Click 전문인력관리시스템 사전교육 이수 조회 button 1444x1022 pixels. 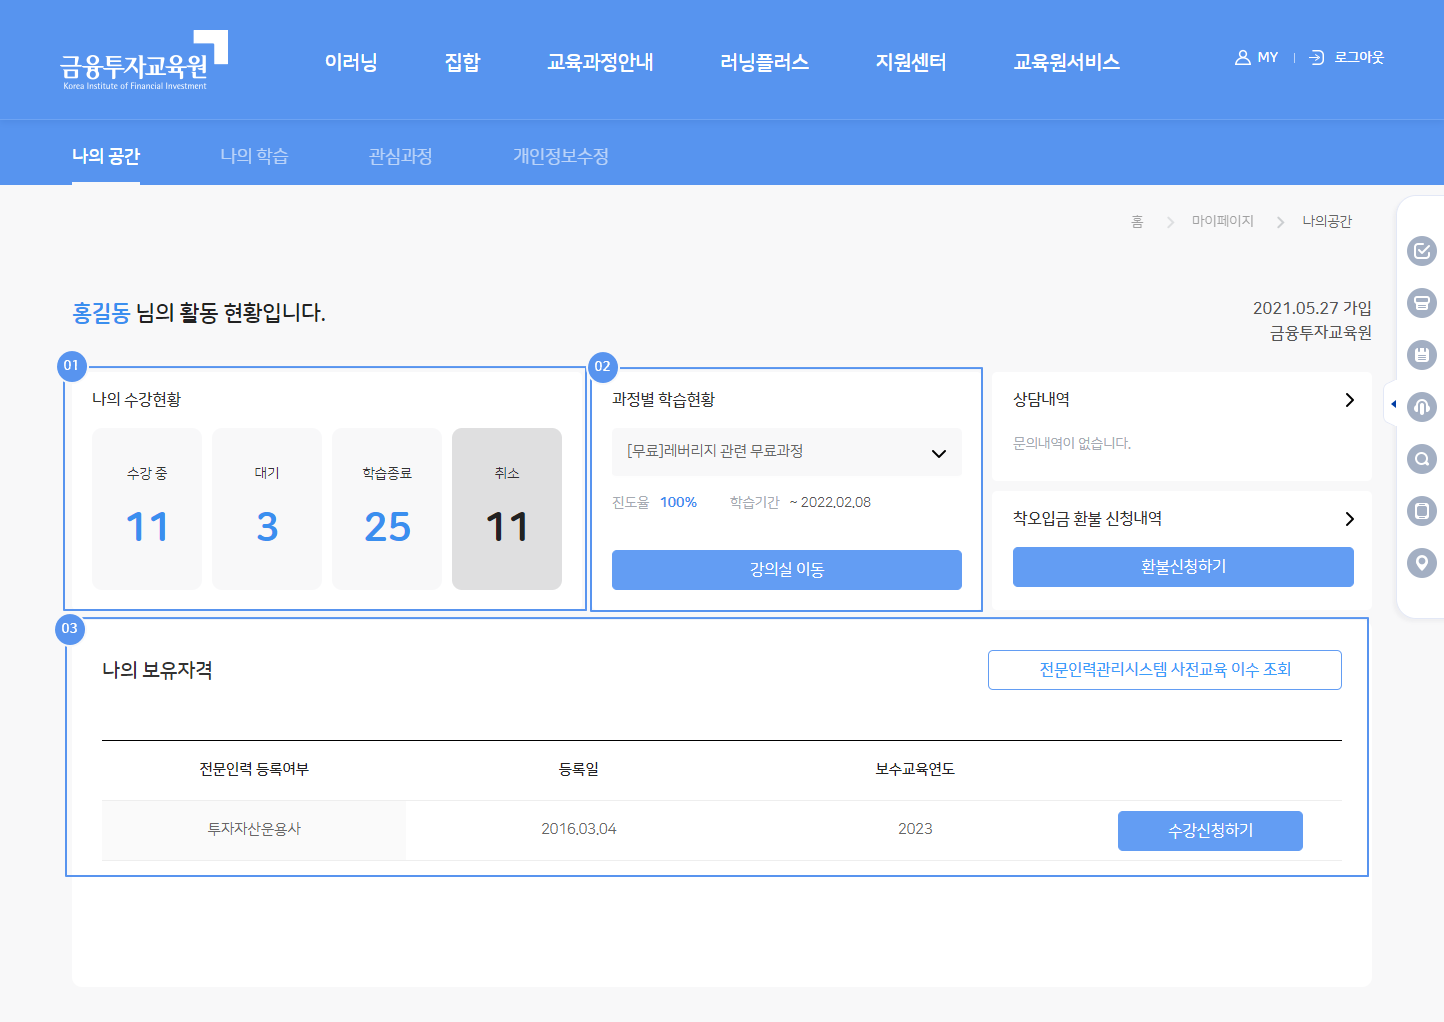point(1164,670)
